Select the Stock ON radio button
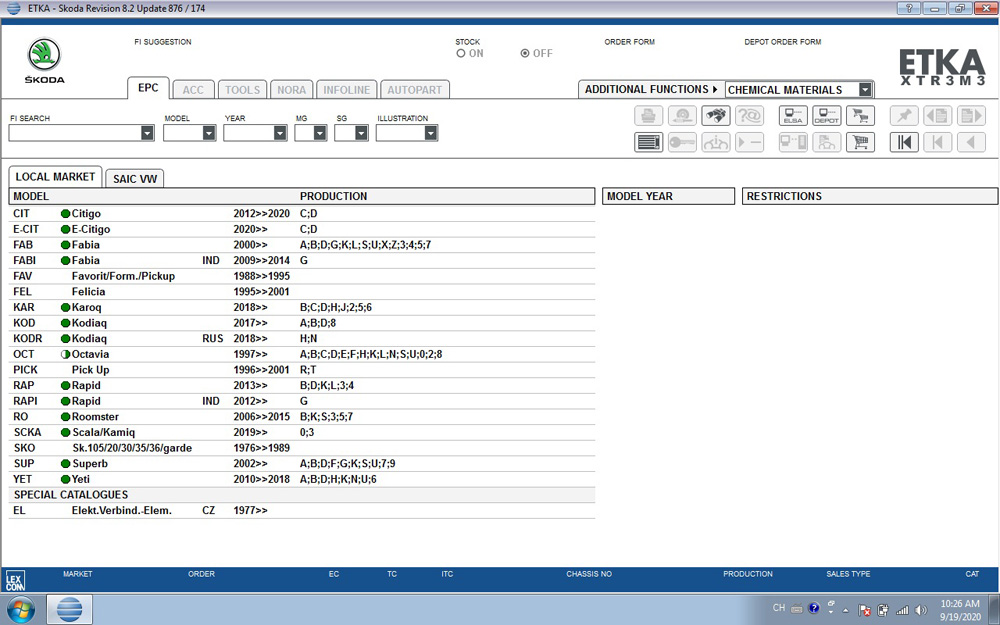 point(460,54)
